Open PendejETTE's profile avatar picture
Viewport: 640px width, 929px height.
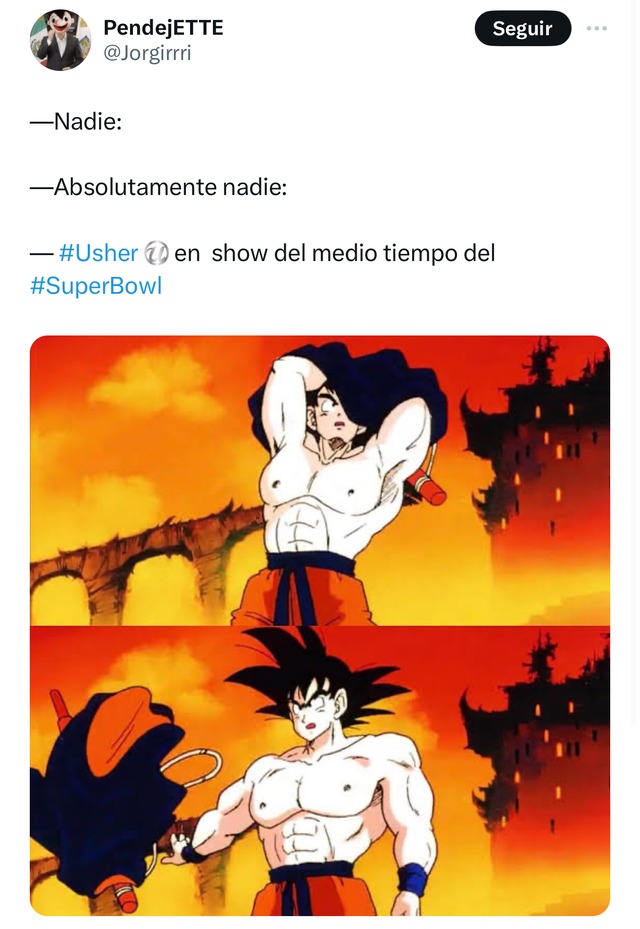pyautogui.click(x=60, y=40)
